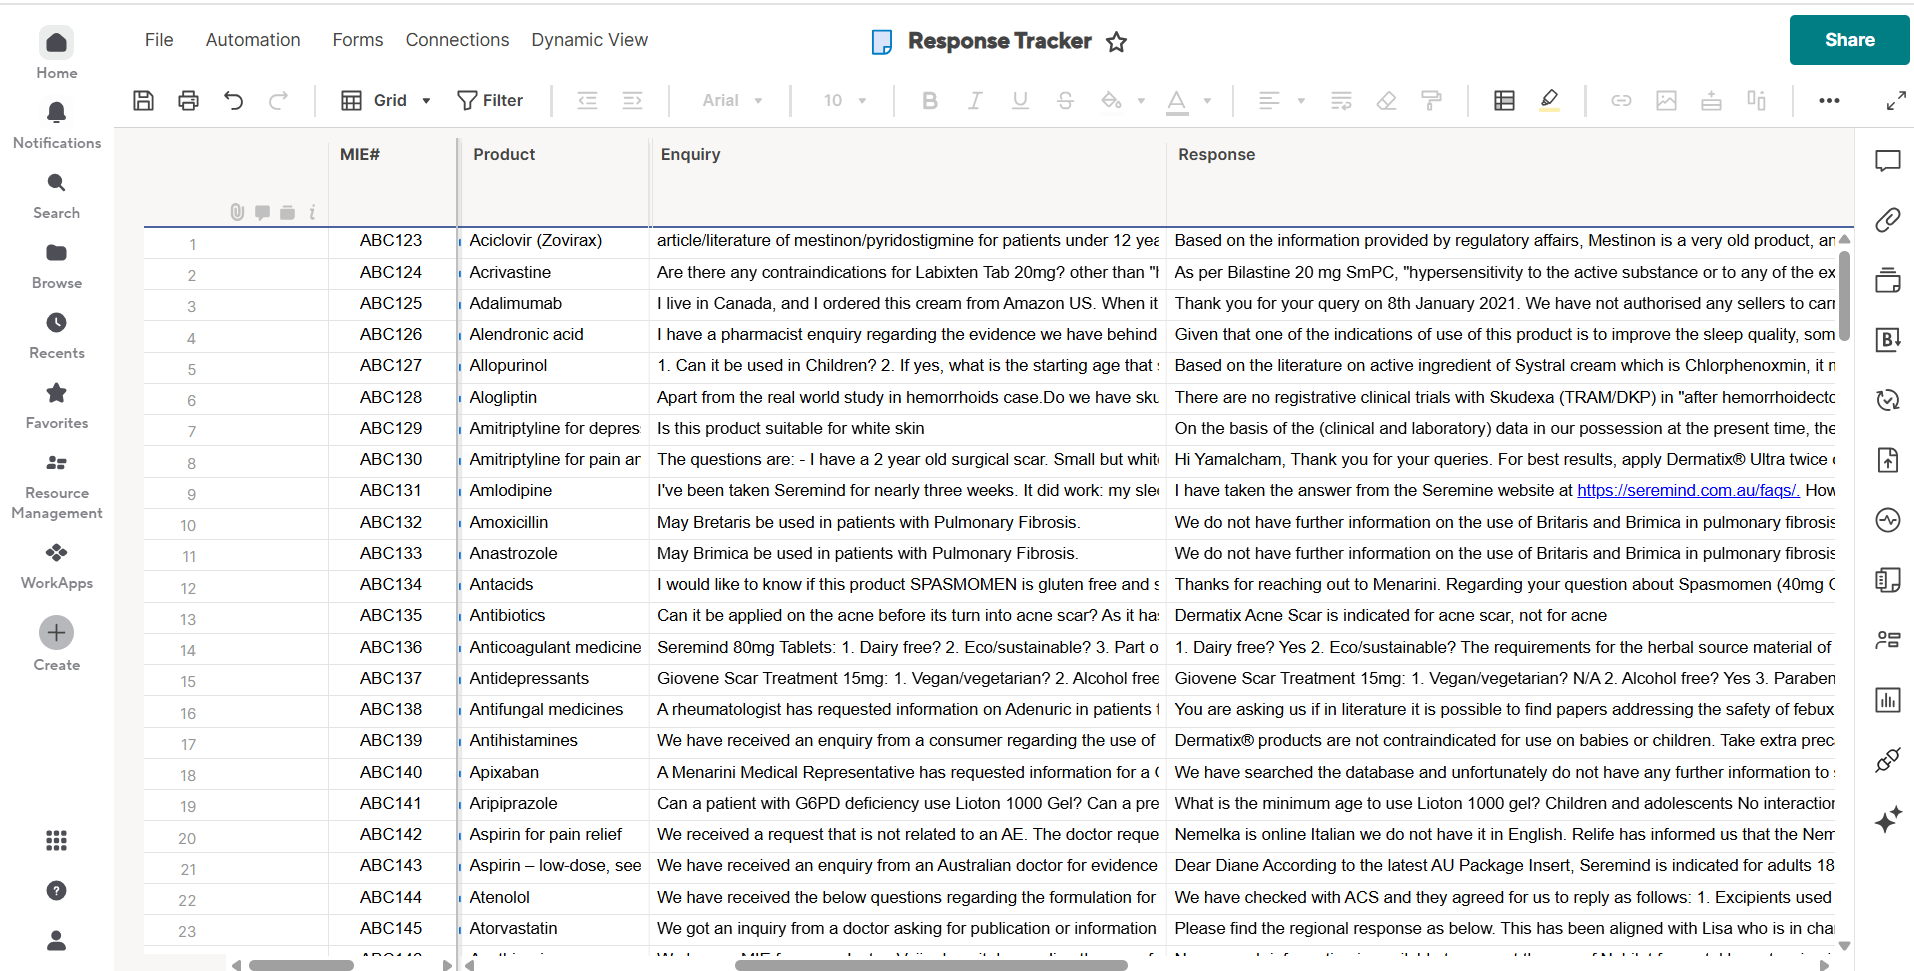The height and width of the screenshot is (971, 1914).
Task: Open the AI sparkle tool
Action: [1887, 821]
